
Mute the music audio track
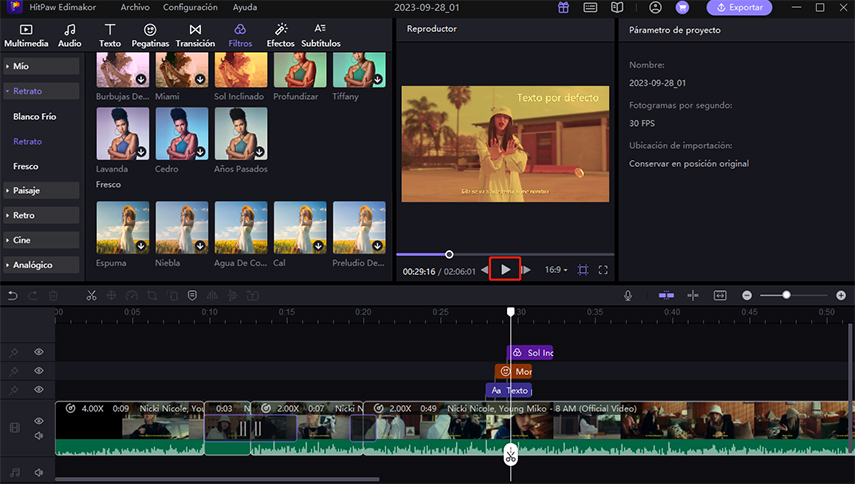[x=39, y=473]
